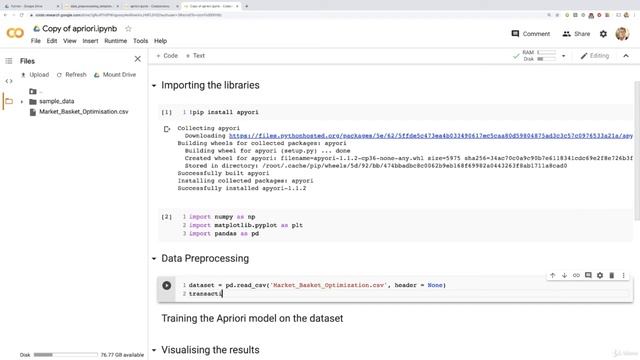Open the table of contents sidebar icon
This screenshot has height=360, width=640.
coord(9,61)
